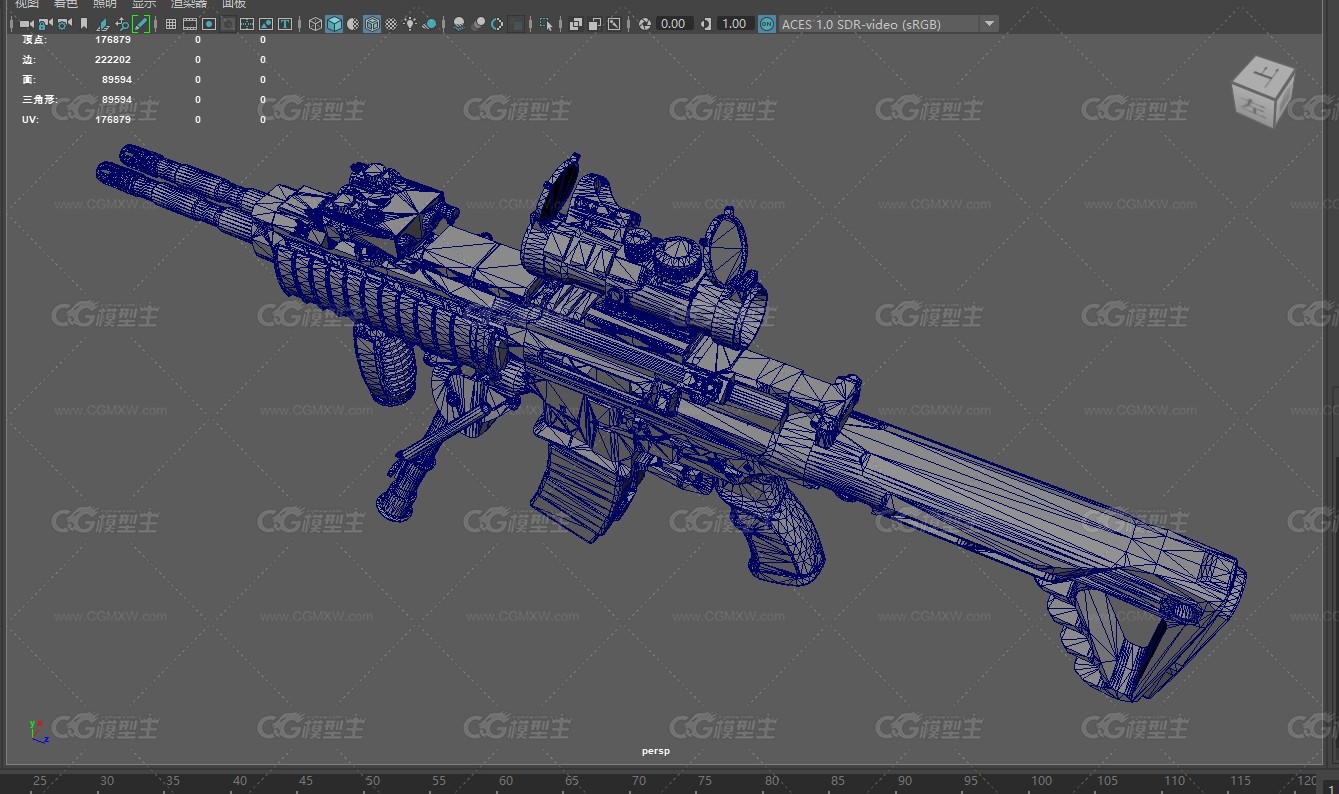The width and height of the screenshot is (1339, 794).
Task: Click the Exposure aperture icon
Action: pyautogui.click(x=645, y=24)
